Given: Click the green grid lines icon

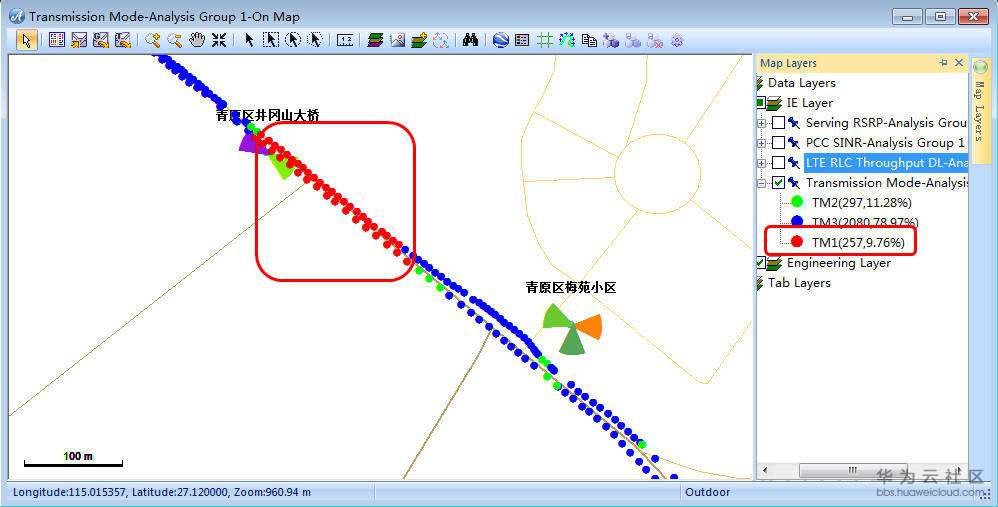Looking at the screenshot, I should point(544,40).
